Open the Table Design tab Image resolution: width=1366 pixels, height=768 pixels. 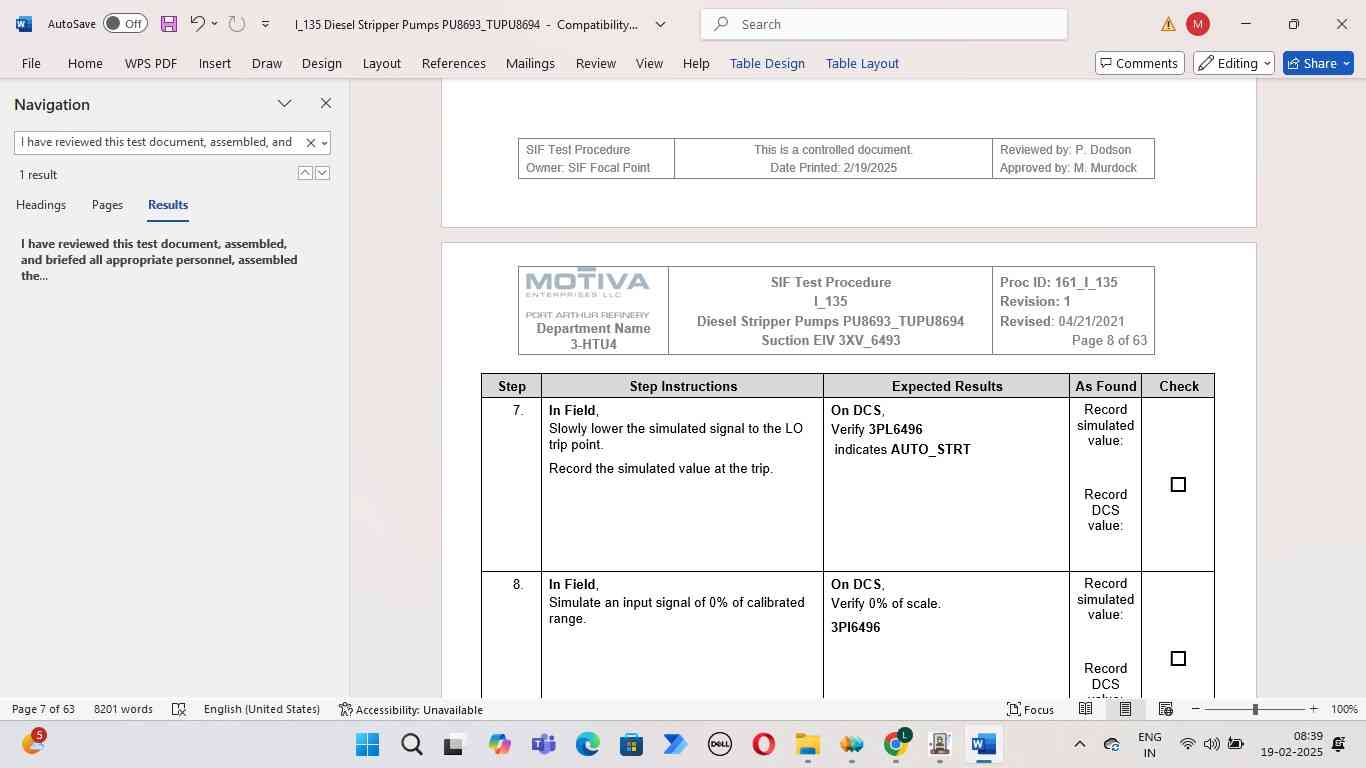767,63
